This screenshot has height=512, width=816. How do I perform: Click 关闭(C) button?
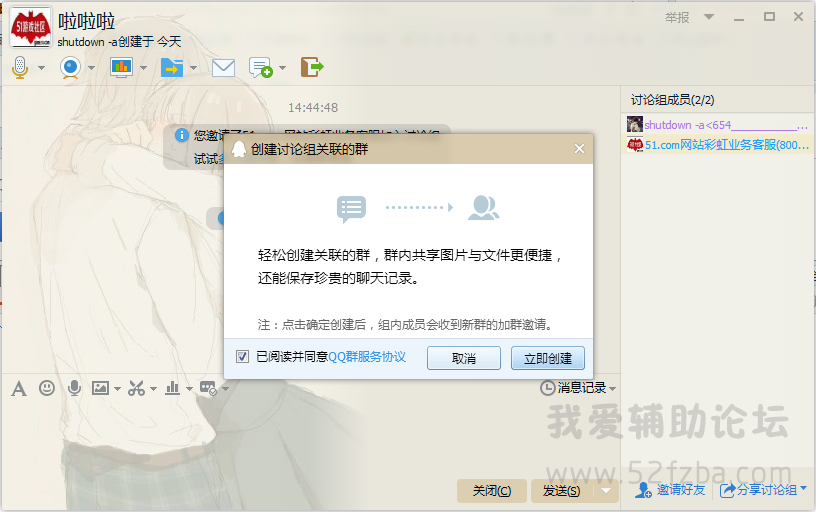pos(492,491)
